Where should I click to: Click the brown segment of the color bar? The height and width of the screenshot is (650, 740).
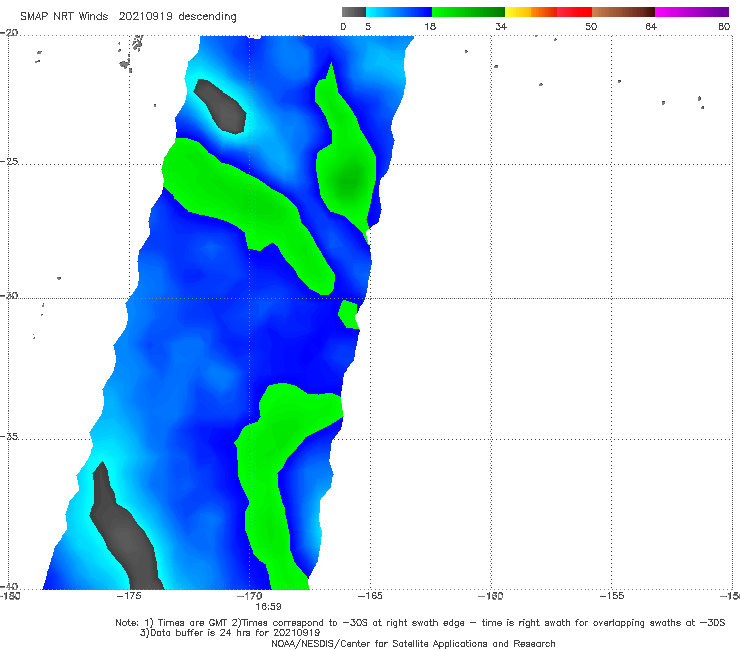coord(623,12)
